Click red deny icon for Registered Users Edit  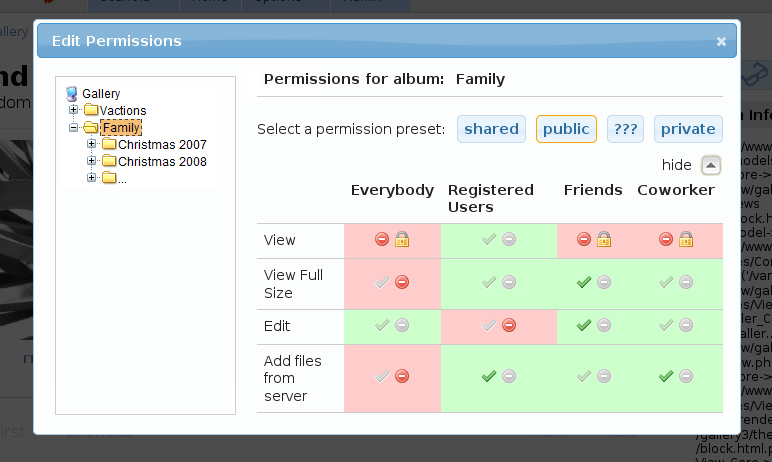coord(509,326)
